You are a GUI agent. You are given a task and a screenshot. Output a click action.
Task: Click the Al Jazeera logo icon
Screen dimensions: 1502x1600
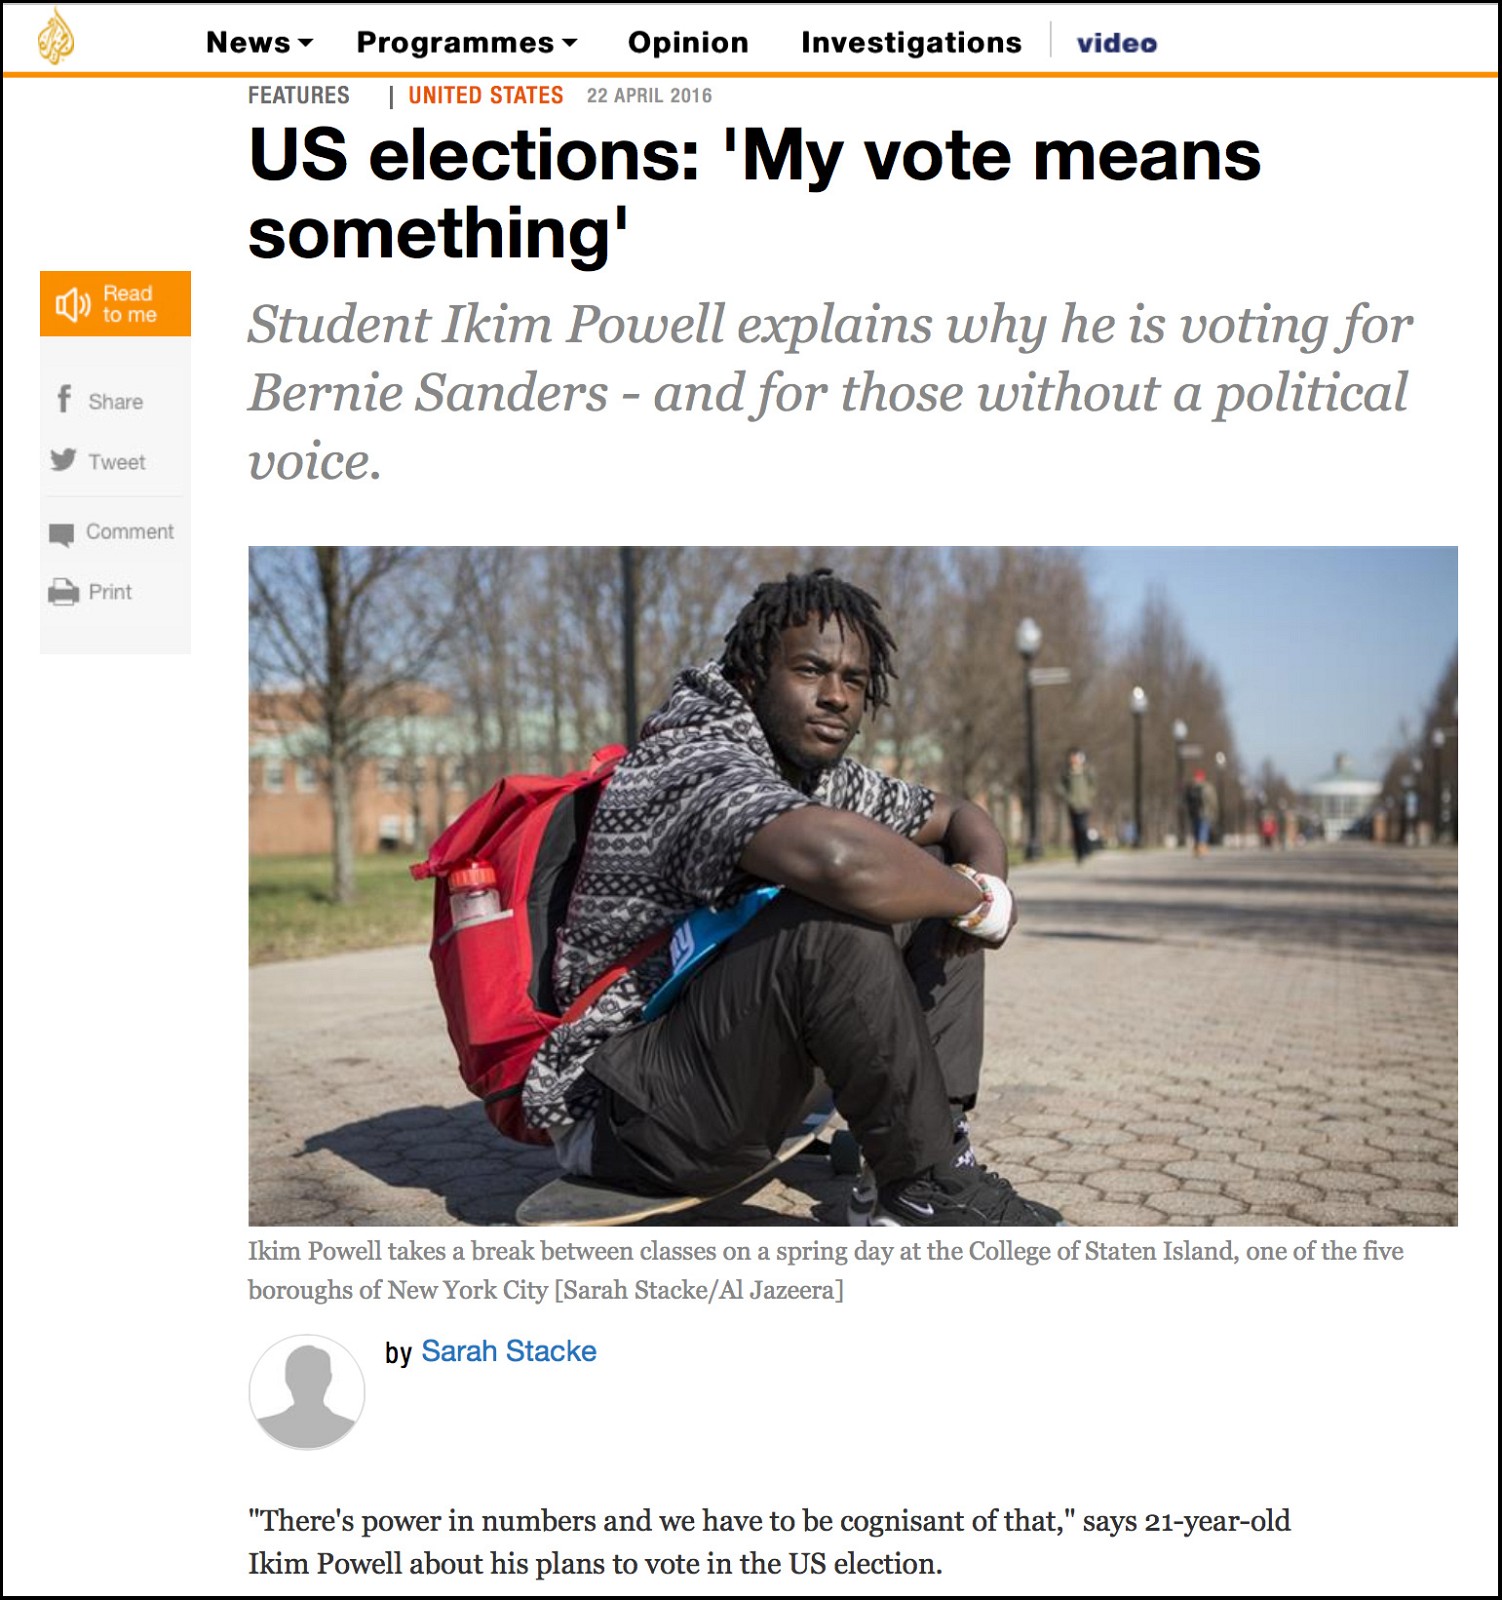[56, 37]
